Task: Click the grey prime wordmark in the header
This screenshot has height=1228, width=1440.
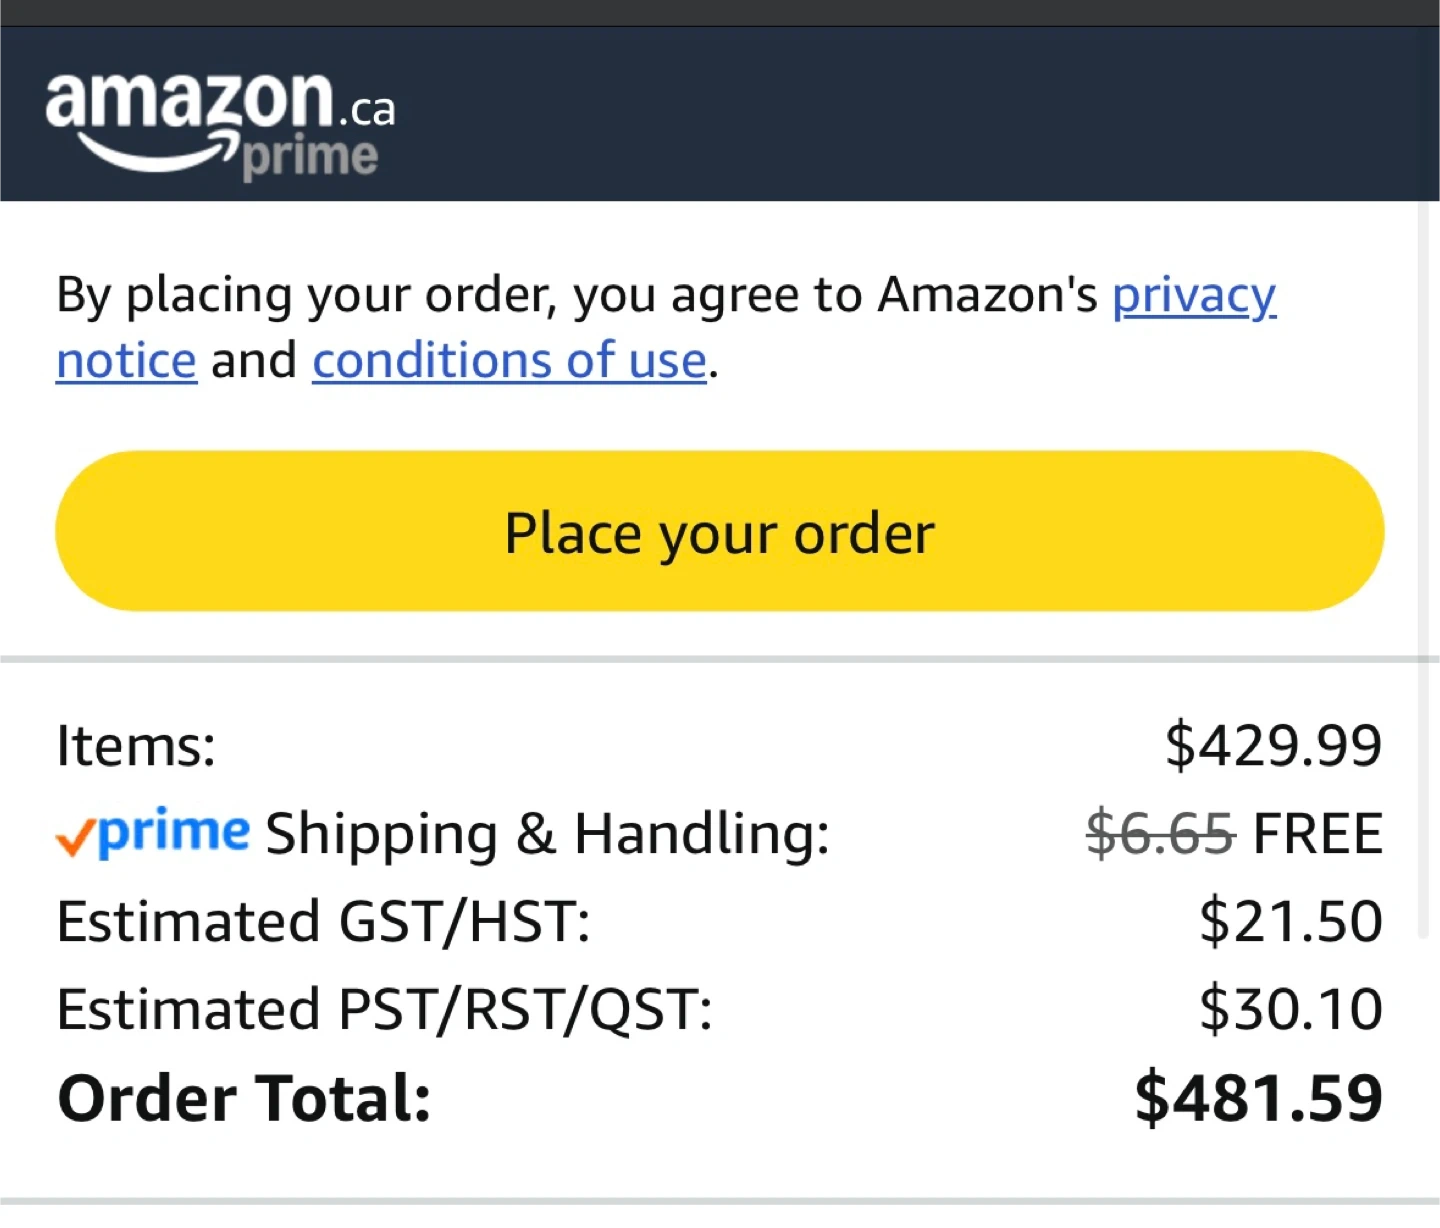Action: click(310, 158)
